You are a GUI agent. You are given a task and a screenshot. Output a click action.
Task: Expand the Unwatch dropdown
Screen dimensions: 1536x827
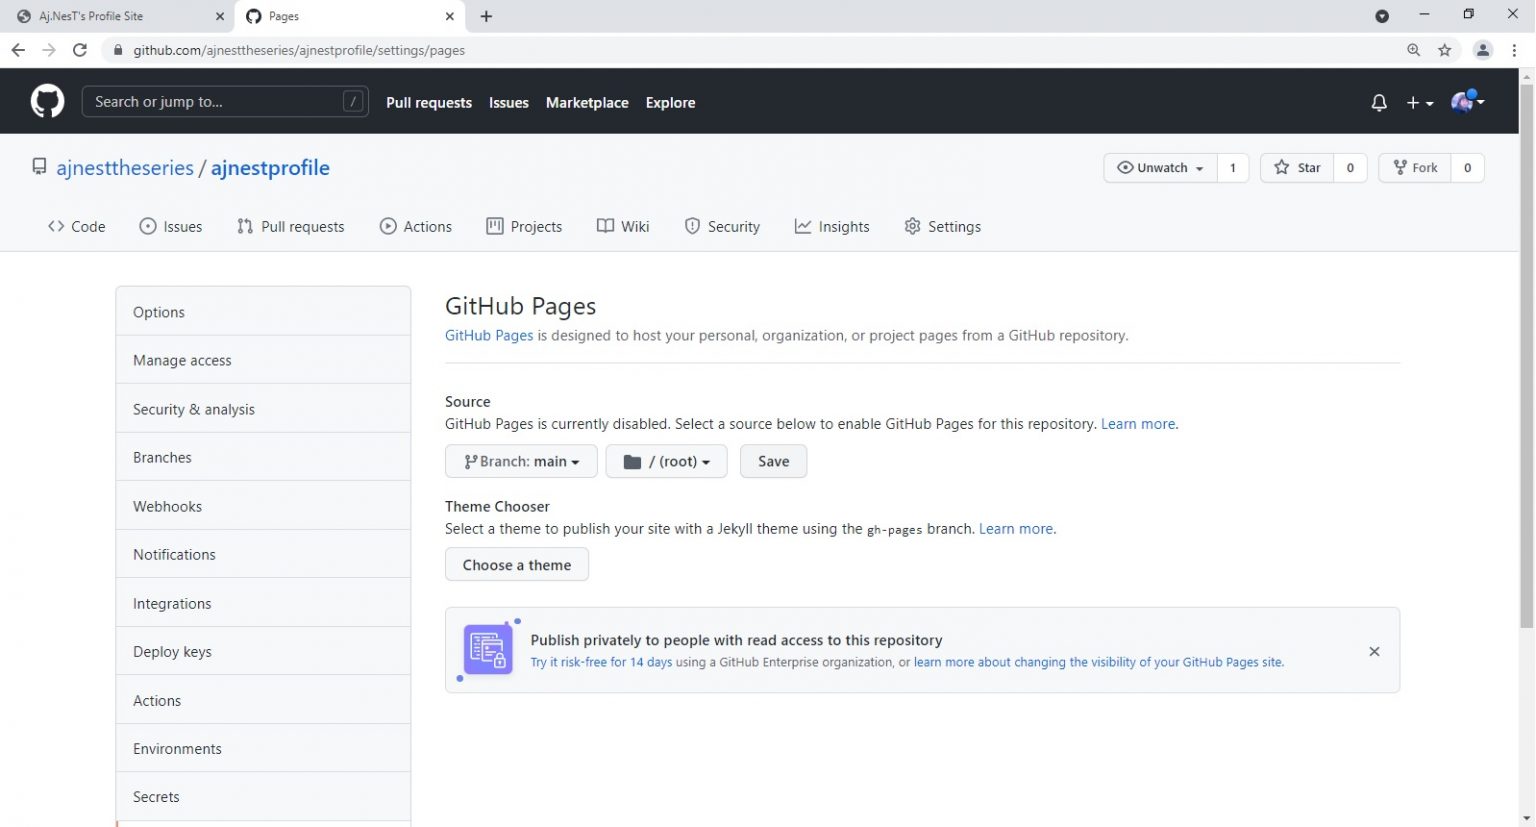1160,168
